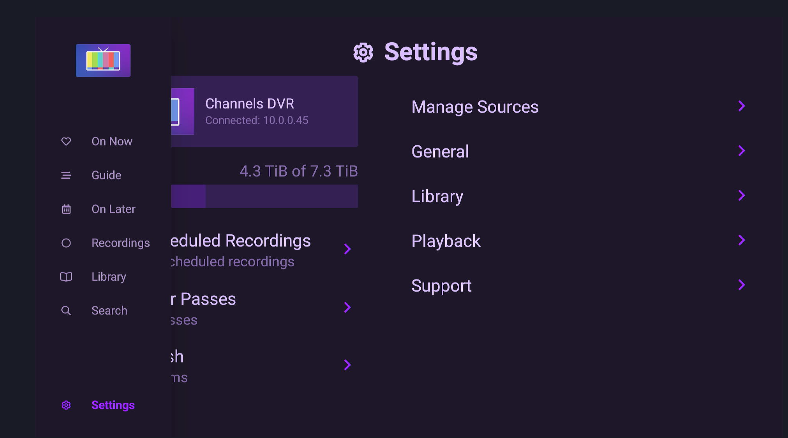Select the Passes row chevron
Screen dimensions: 788x438
[347, 307]
